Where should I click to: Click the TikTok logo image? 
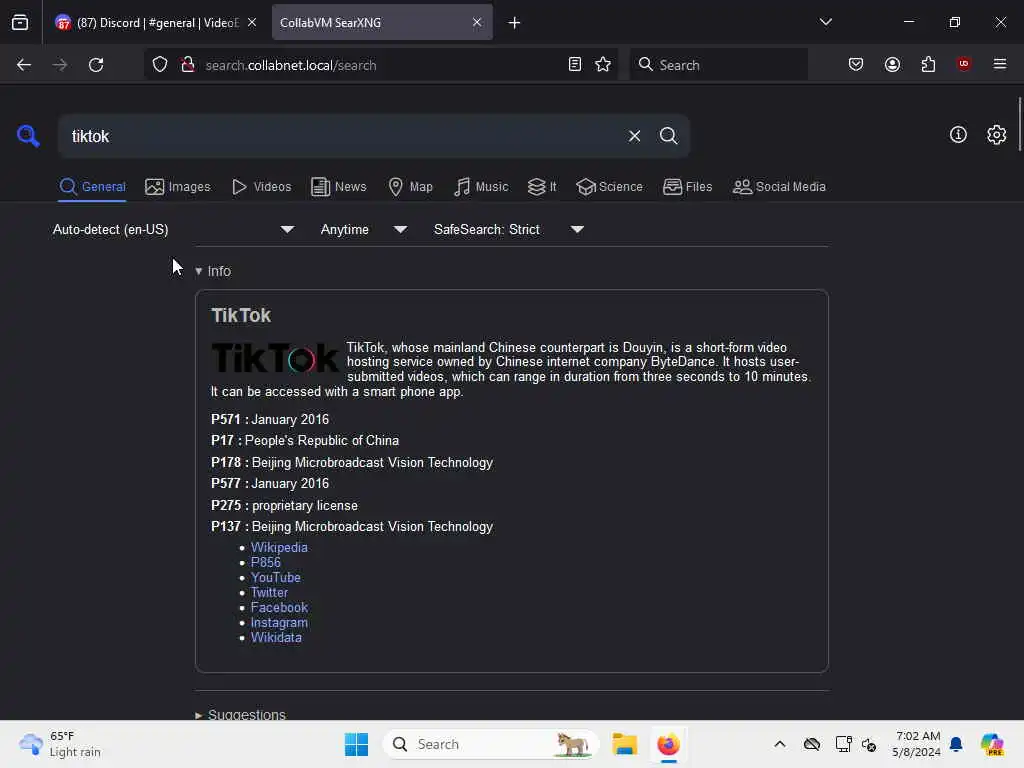(x=275, y=358)
